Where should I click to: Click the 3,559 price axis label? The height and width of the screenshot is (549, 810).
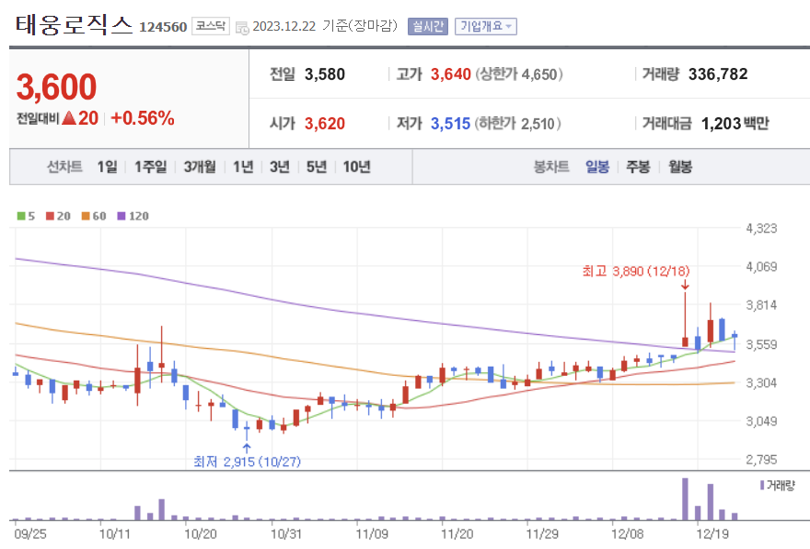[761, 344]
